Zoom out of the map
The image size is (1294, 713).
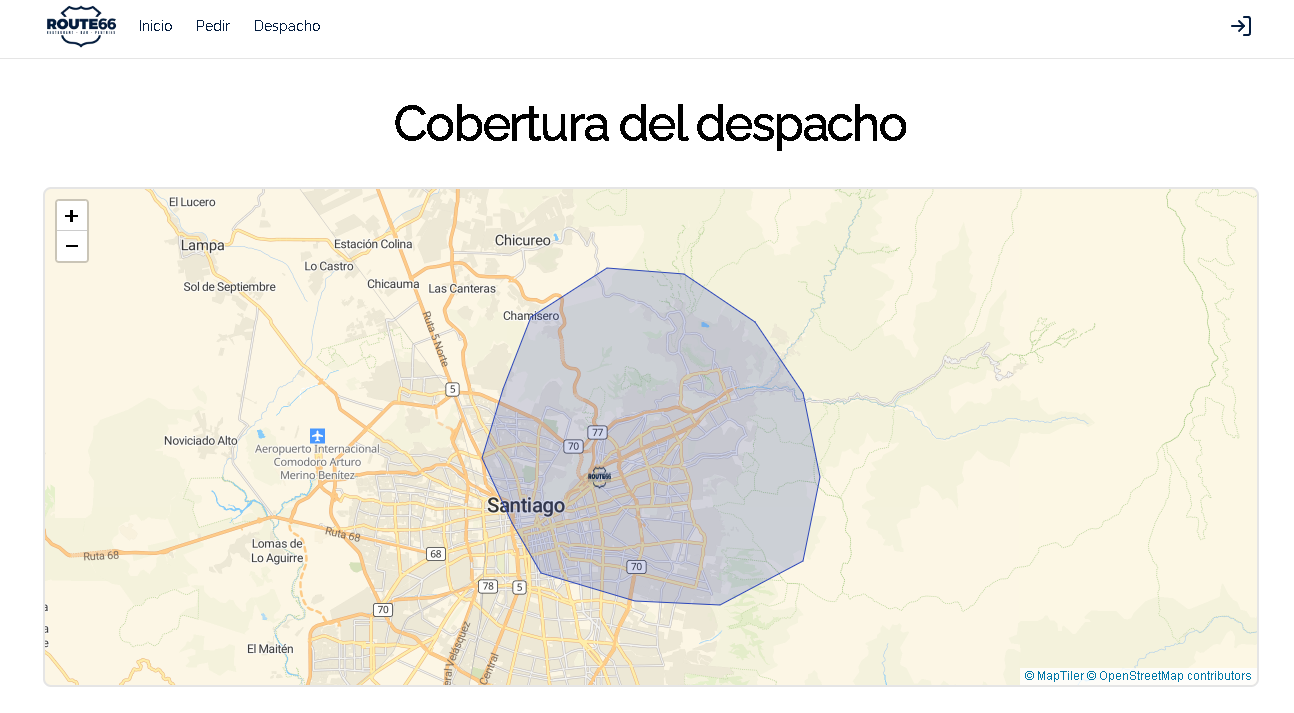[x=72, y=246]
